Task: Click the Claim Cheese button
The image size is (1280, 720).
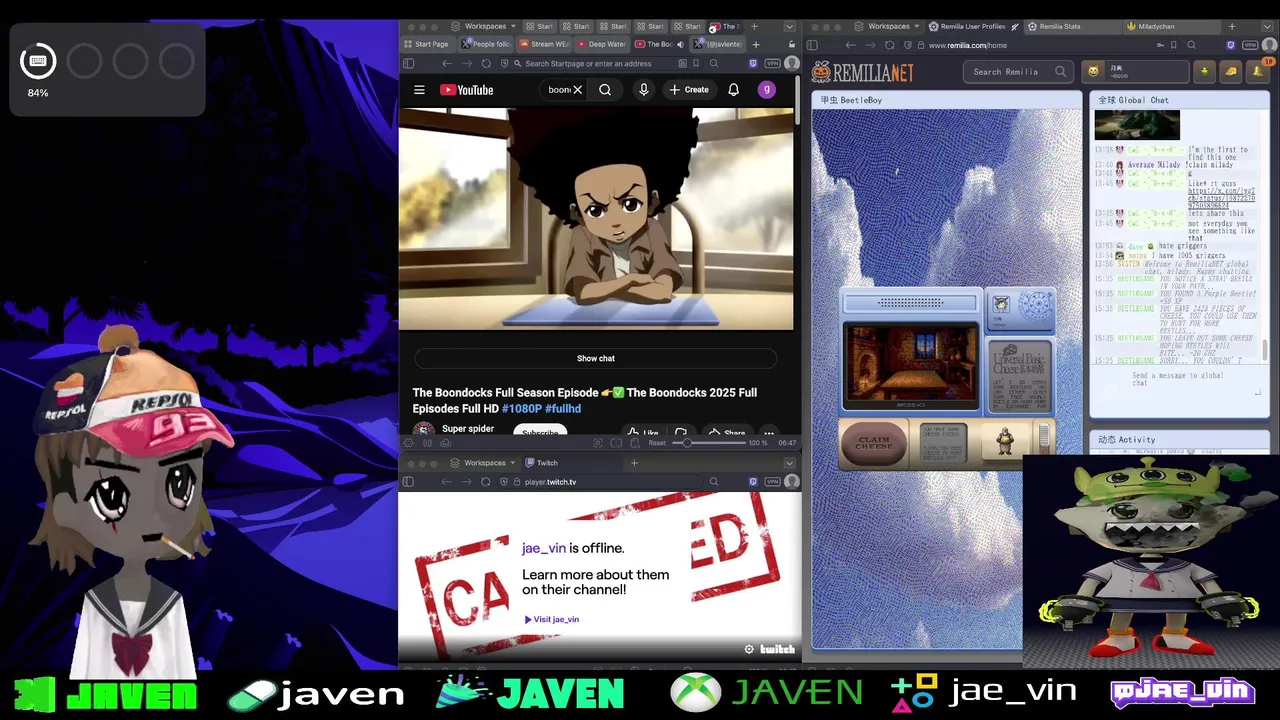Action: coord(874,443)
